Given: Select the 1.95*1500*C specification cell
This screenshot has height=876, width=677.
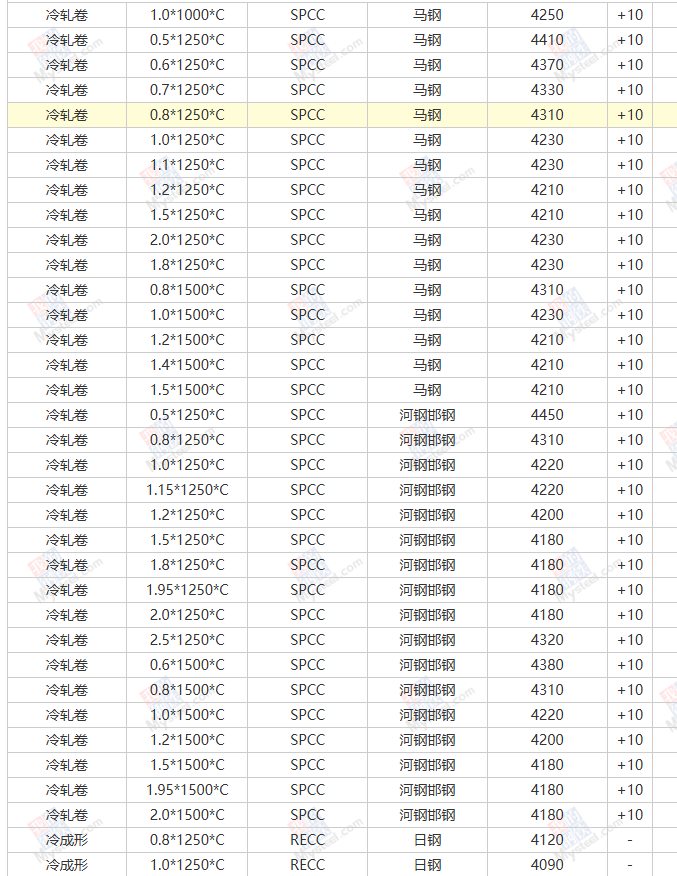Looking at the screenshot, I should [187, 790].
